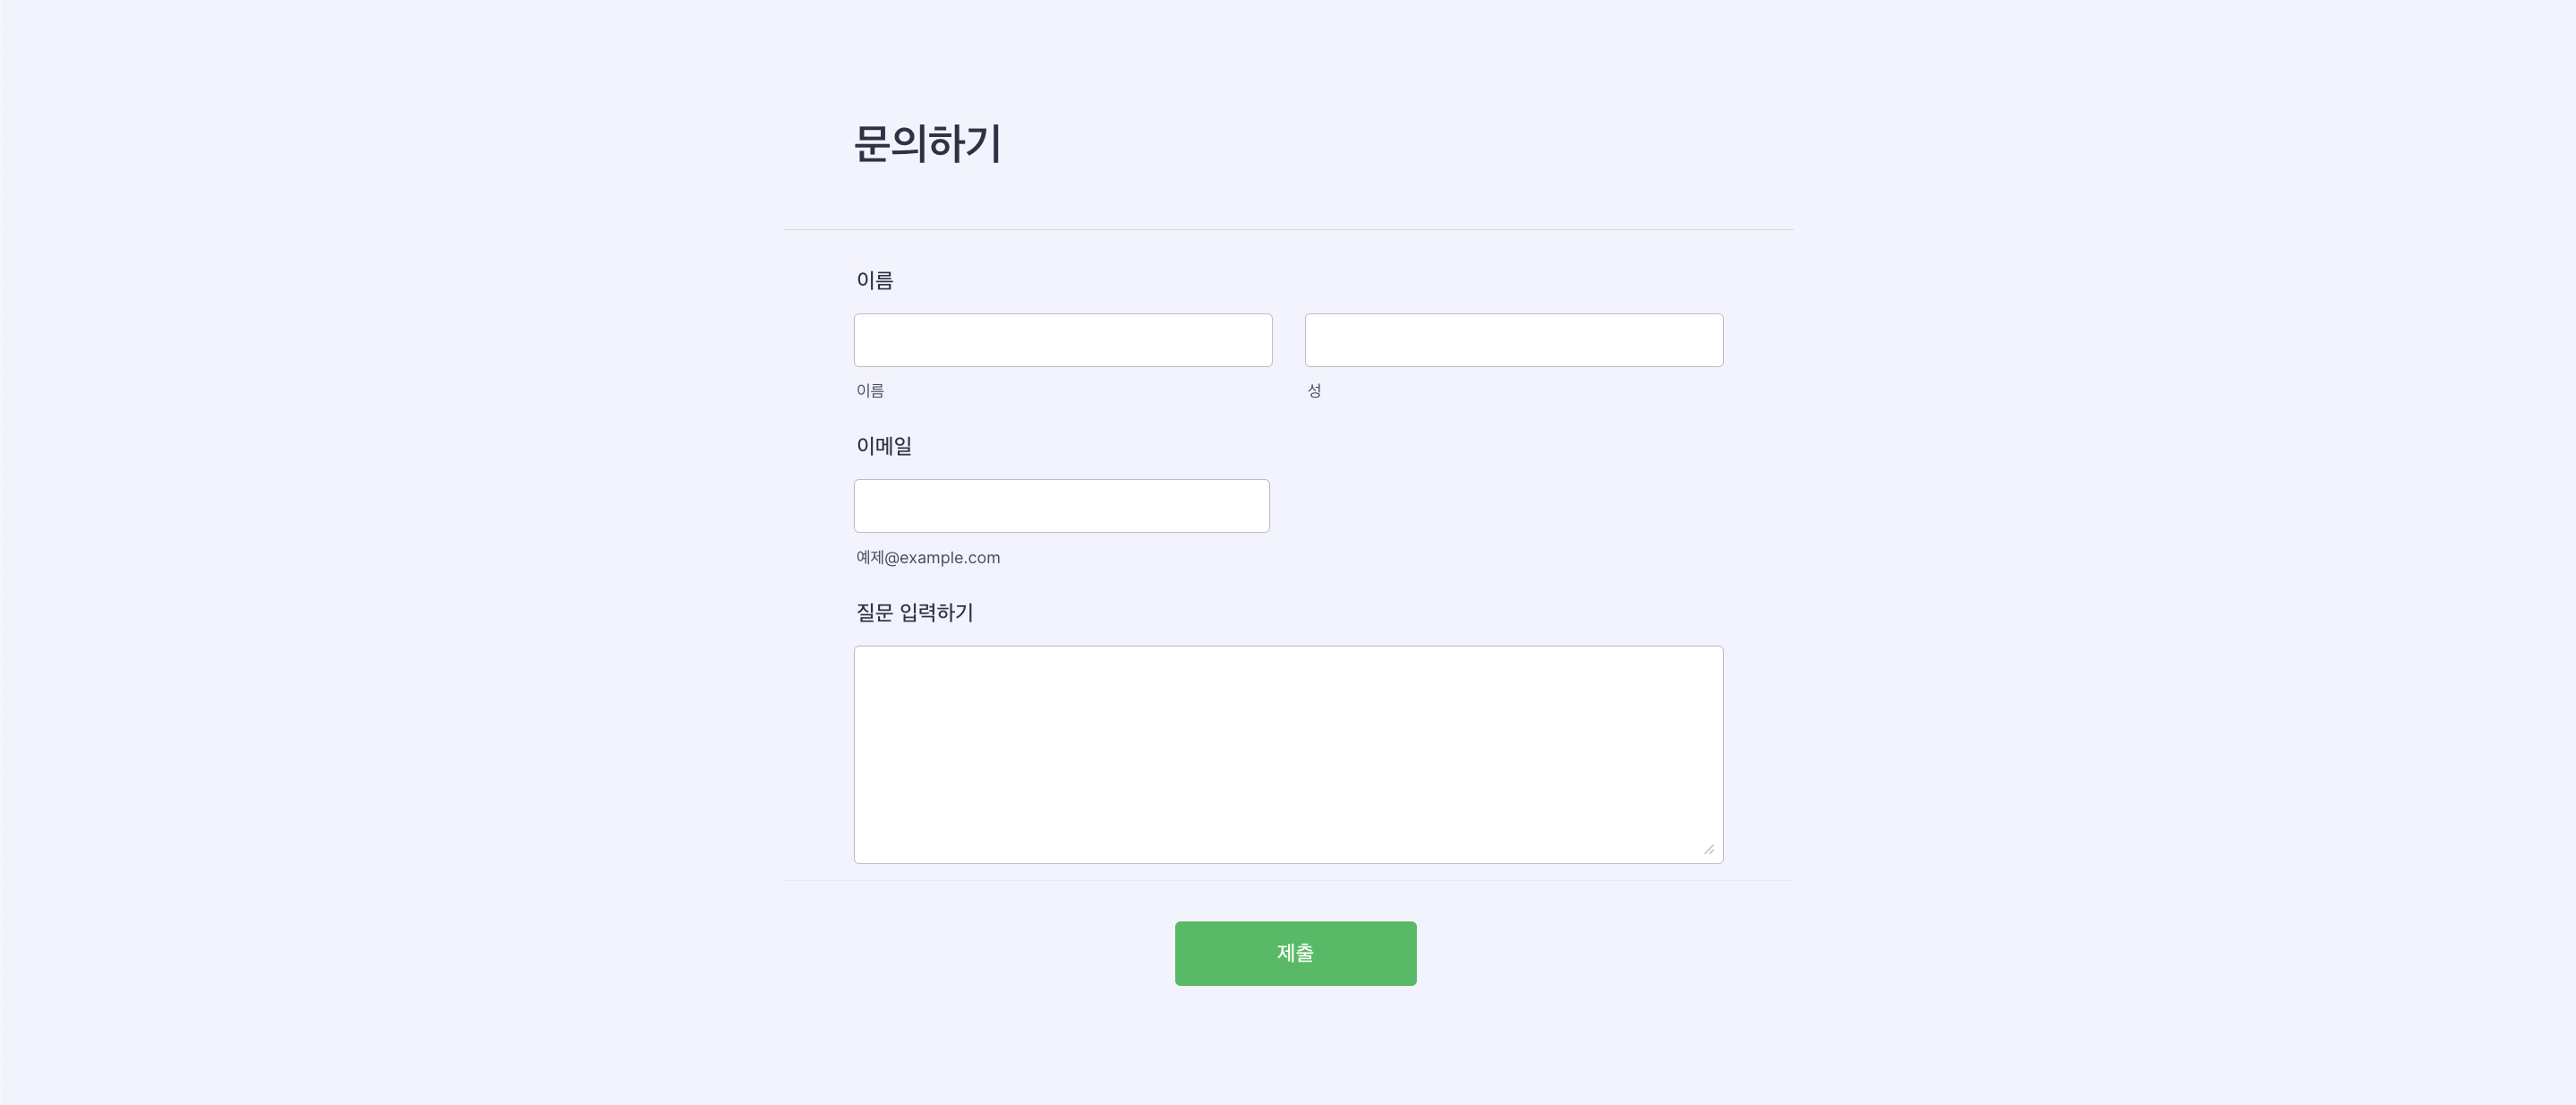Click the 질문 입력하기 label
Viewport: 2576px width, 1105px height.
[x=914, y=612]
